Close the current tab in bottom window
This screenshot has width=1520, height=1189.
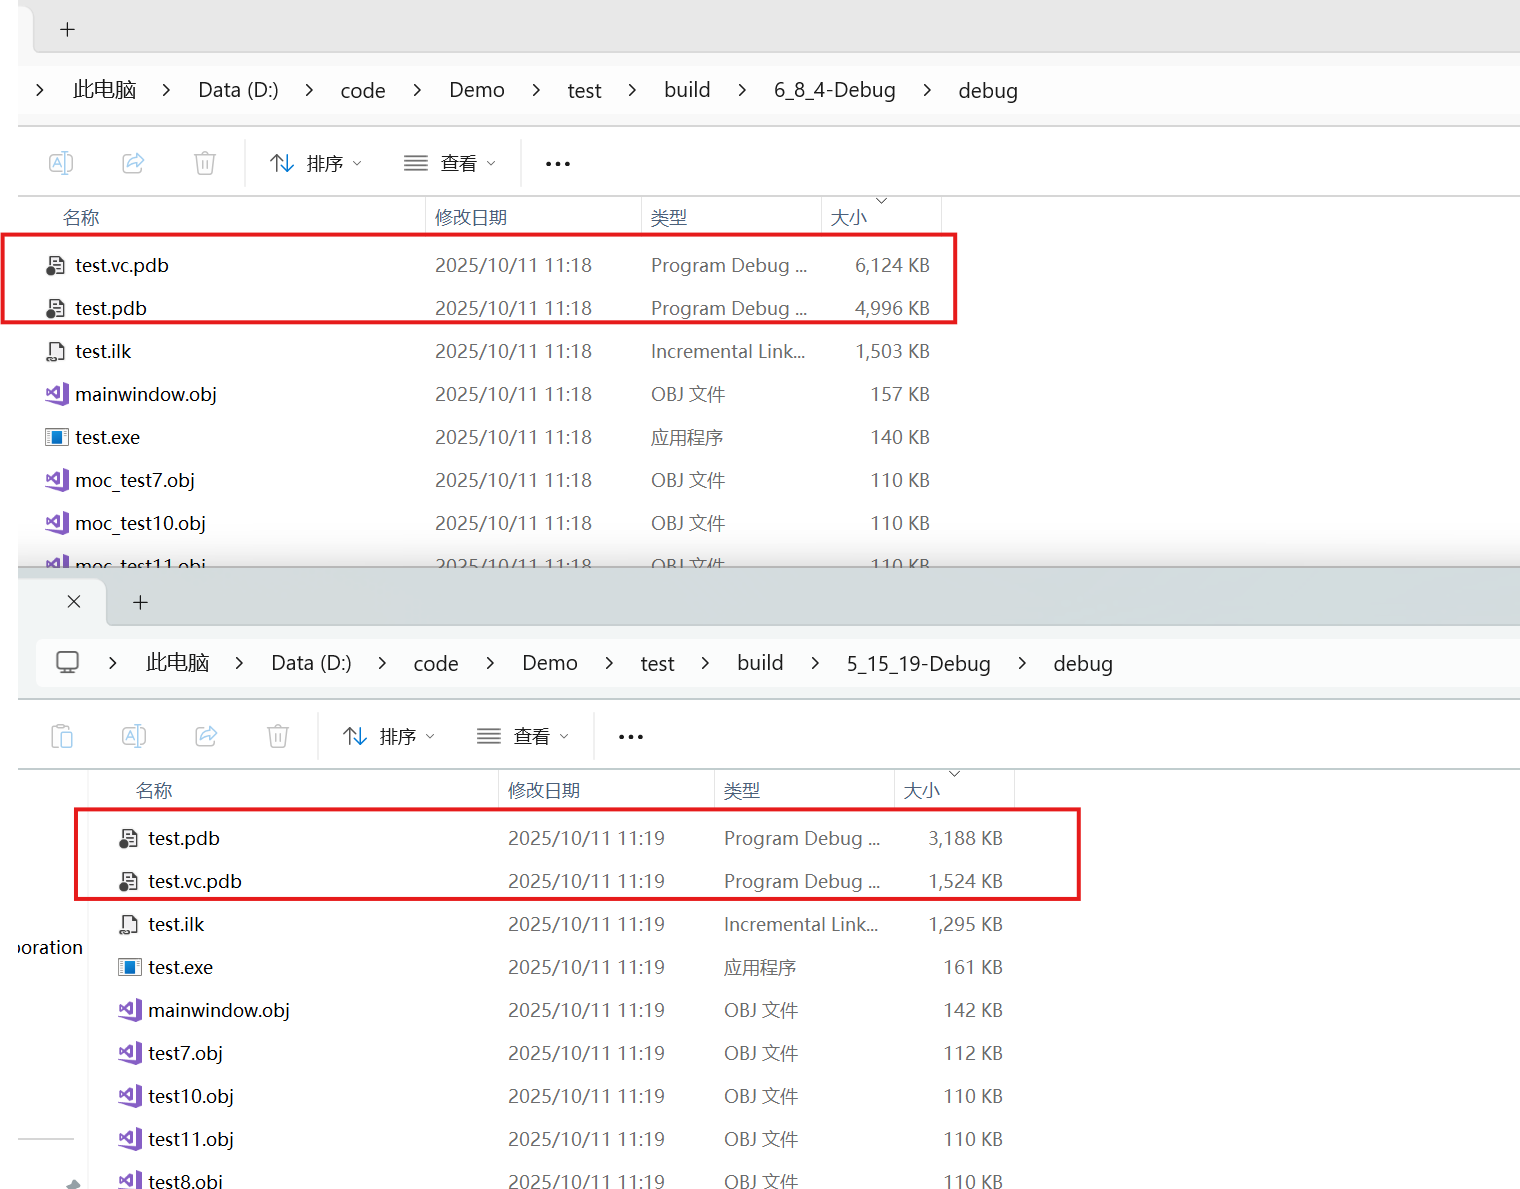coord(74,602)
